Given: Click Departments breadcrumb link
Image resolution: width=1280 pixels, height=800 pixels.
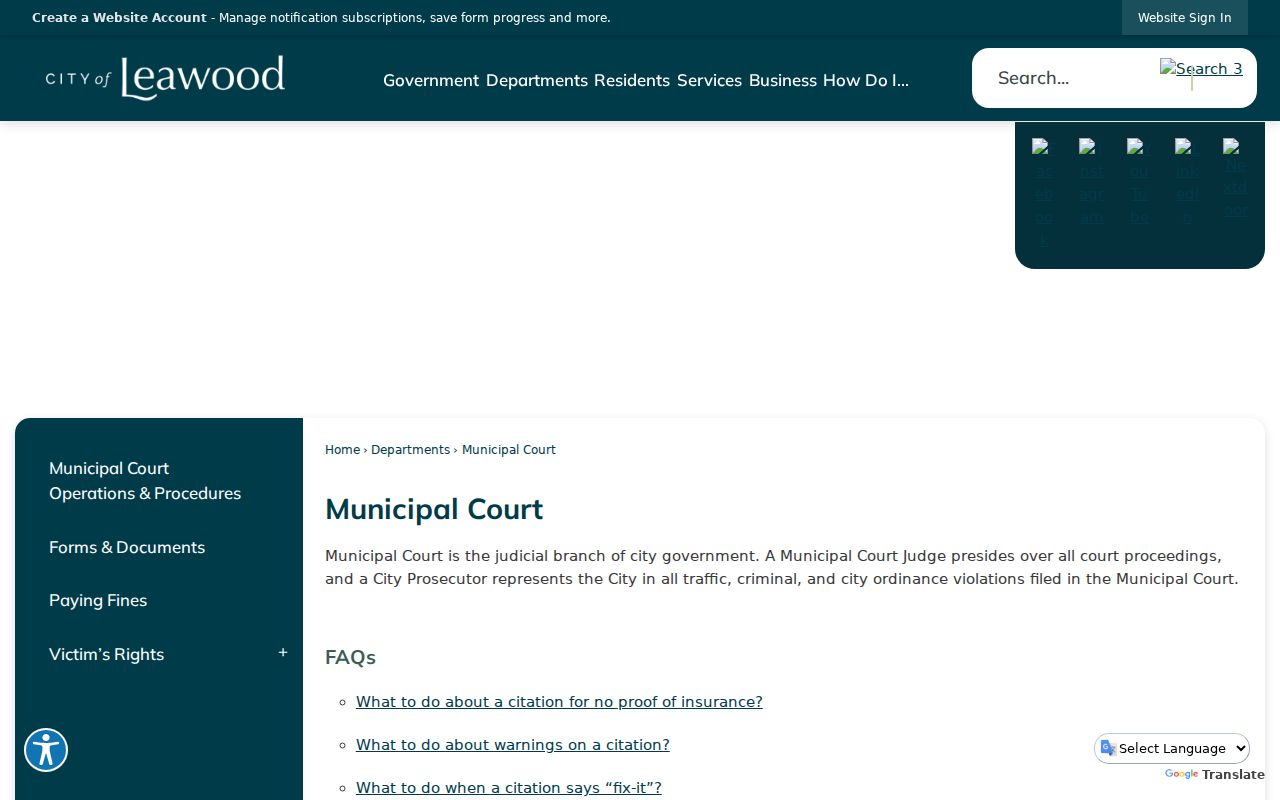Looking at the screenshot, I should pyautogui.click(x=410, y=450).
